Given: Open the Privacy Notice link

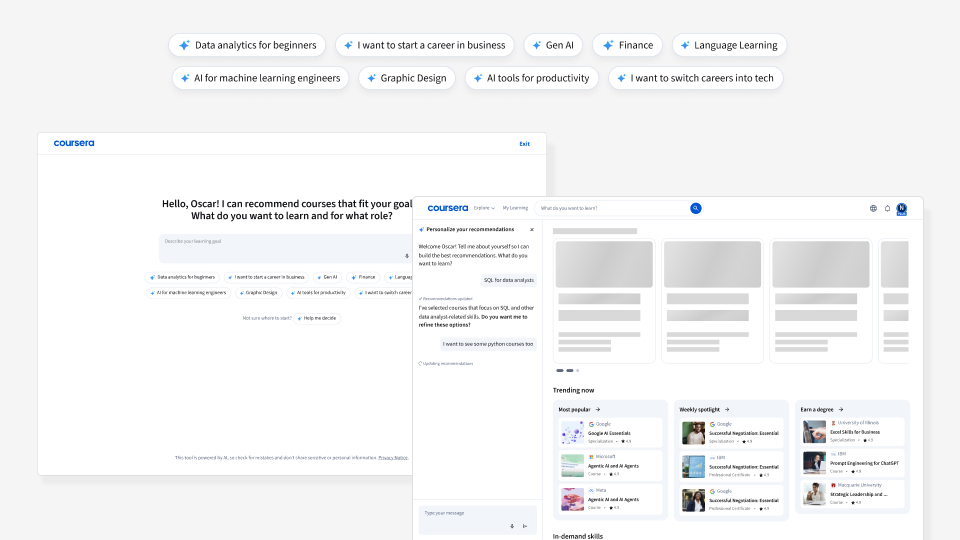Looking at the screenshot, I should tap(393, 457).
